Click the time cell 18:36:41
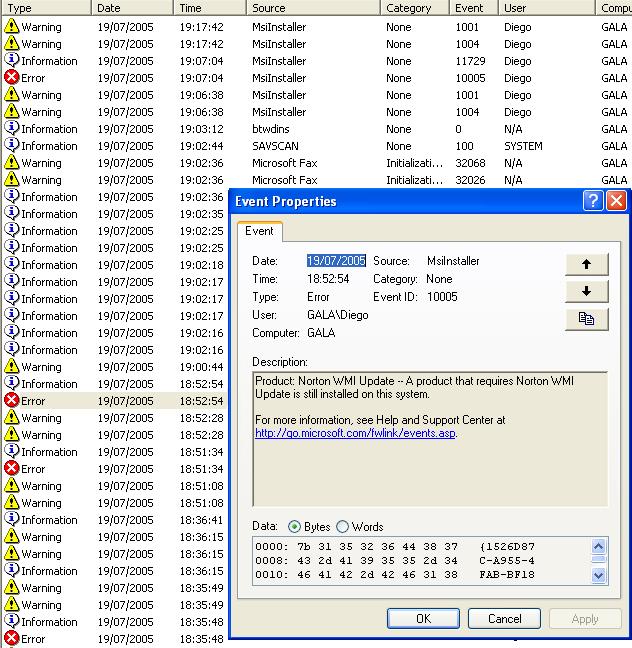The width and height of the screenshot is (632, 648). tap(201, 520)
